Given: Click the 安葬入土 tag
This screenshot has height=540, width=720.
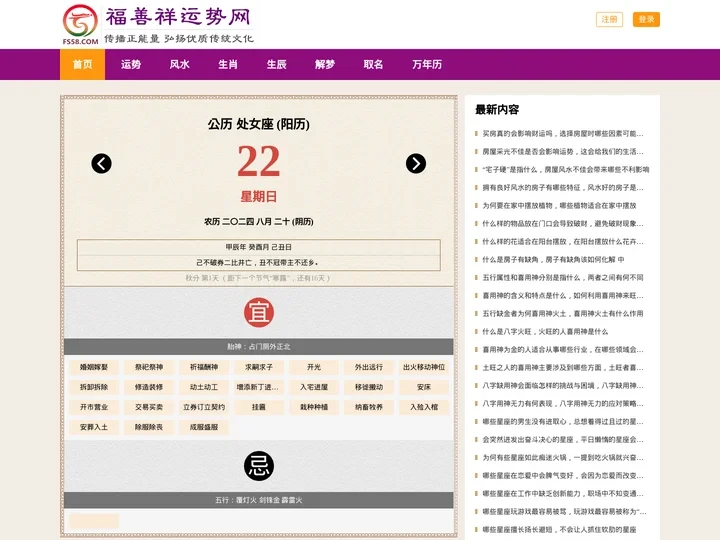Looking at the screenshot, I should tap(94, 427).
